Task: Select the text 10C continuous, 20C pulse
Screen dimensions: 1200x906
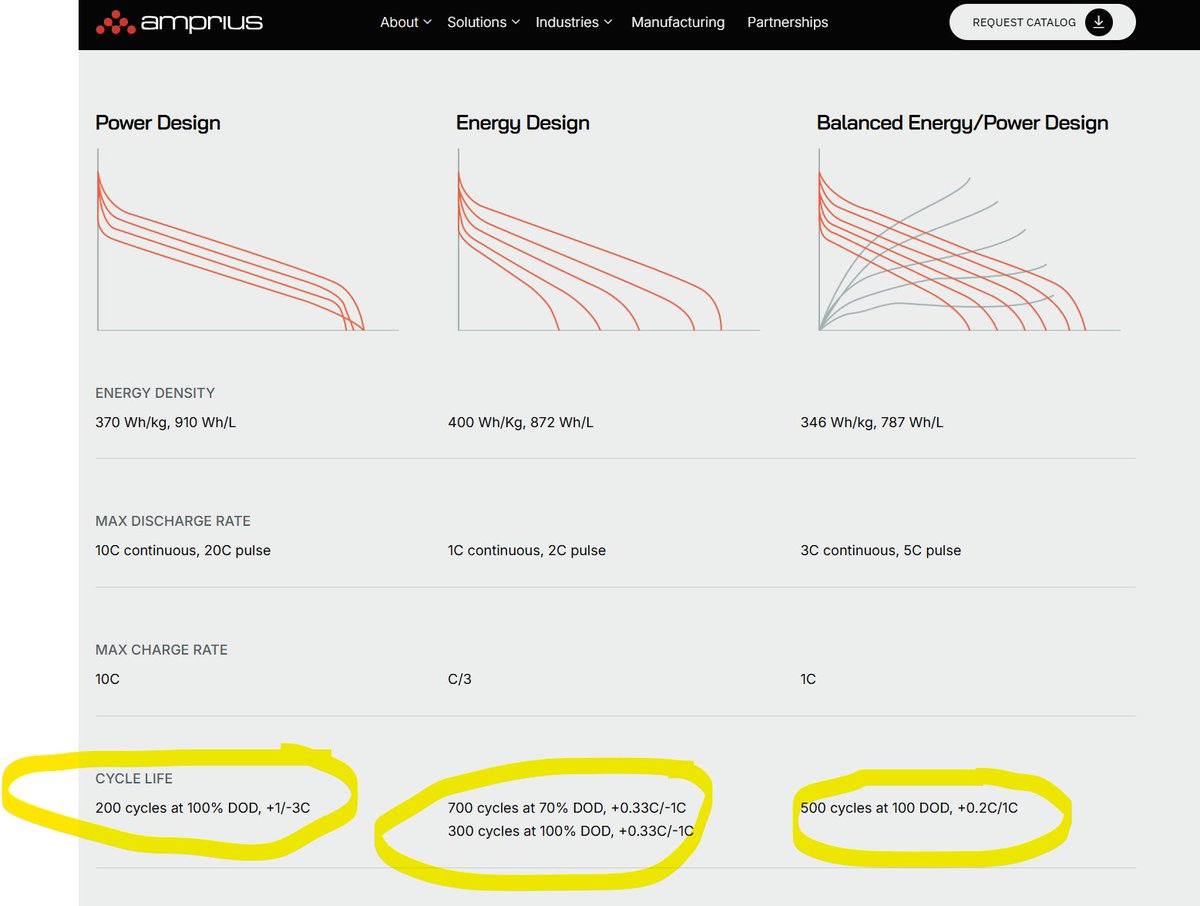Action: [183, 550]
